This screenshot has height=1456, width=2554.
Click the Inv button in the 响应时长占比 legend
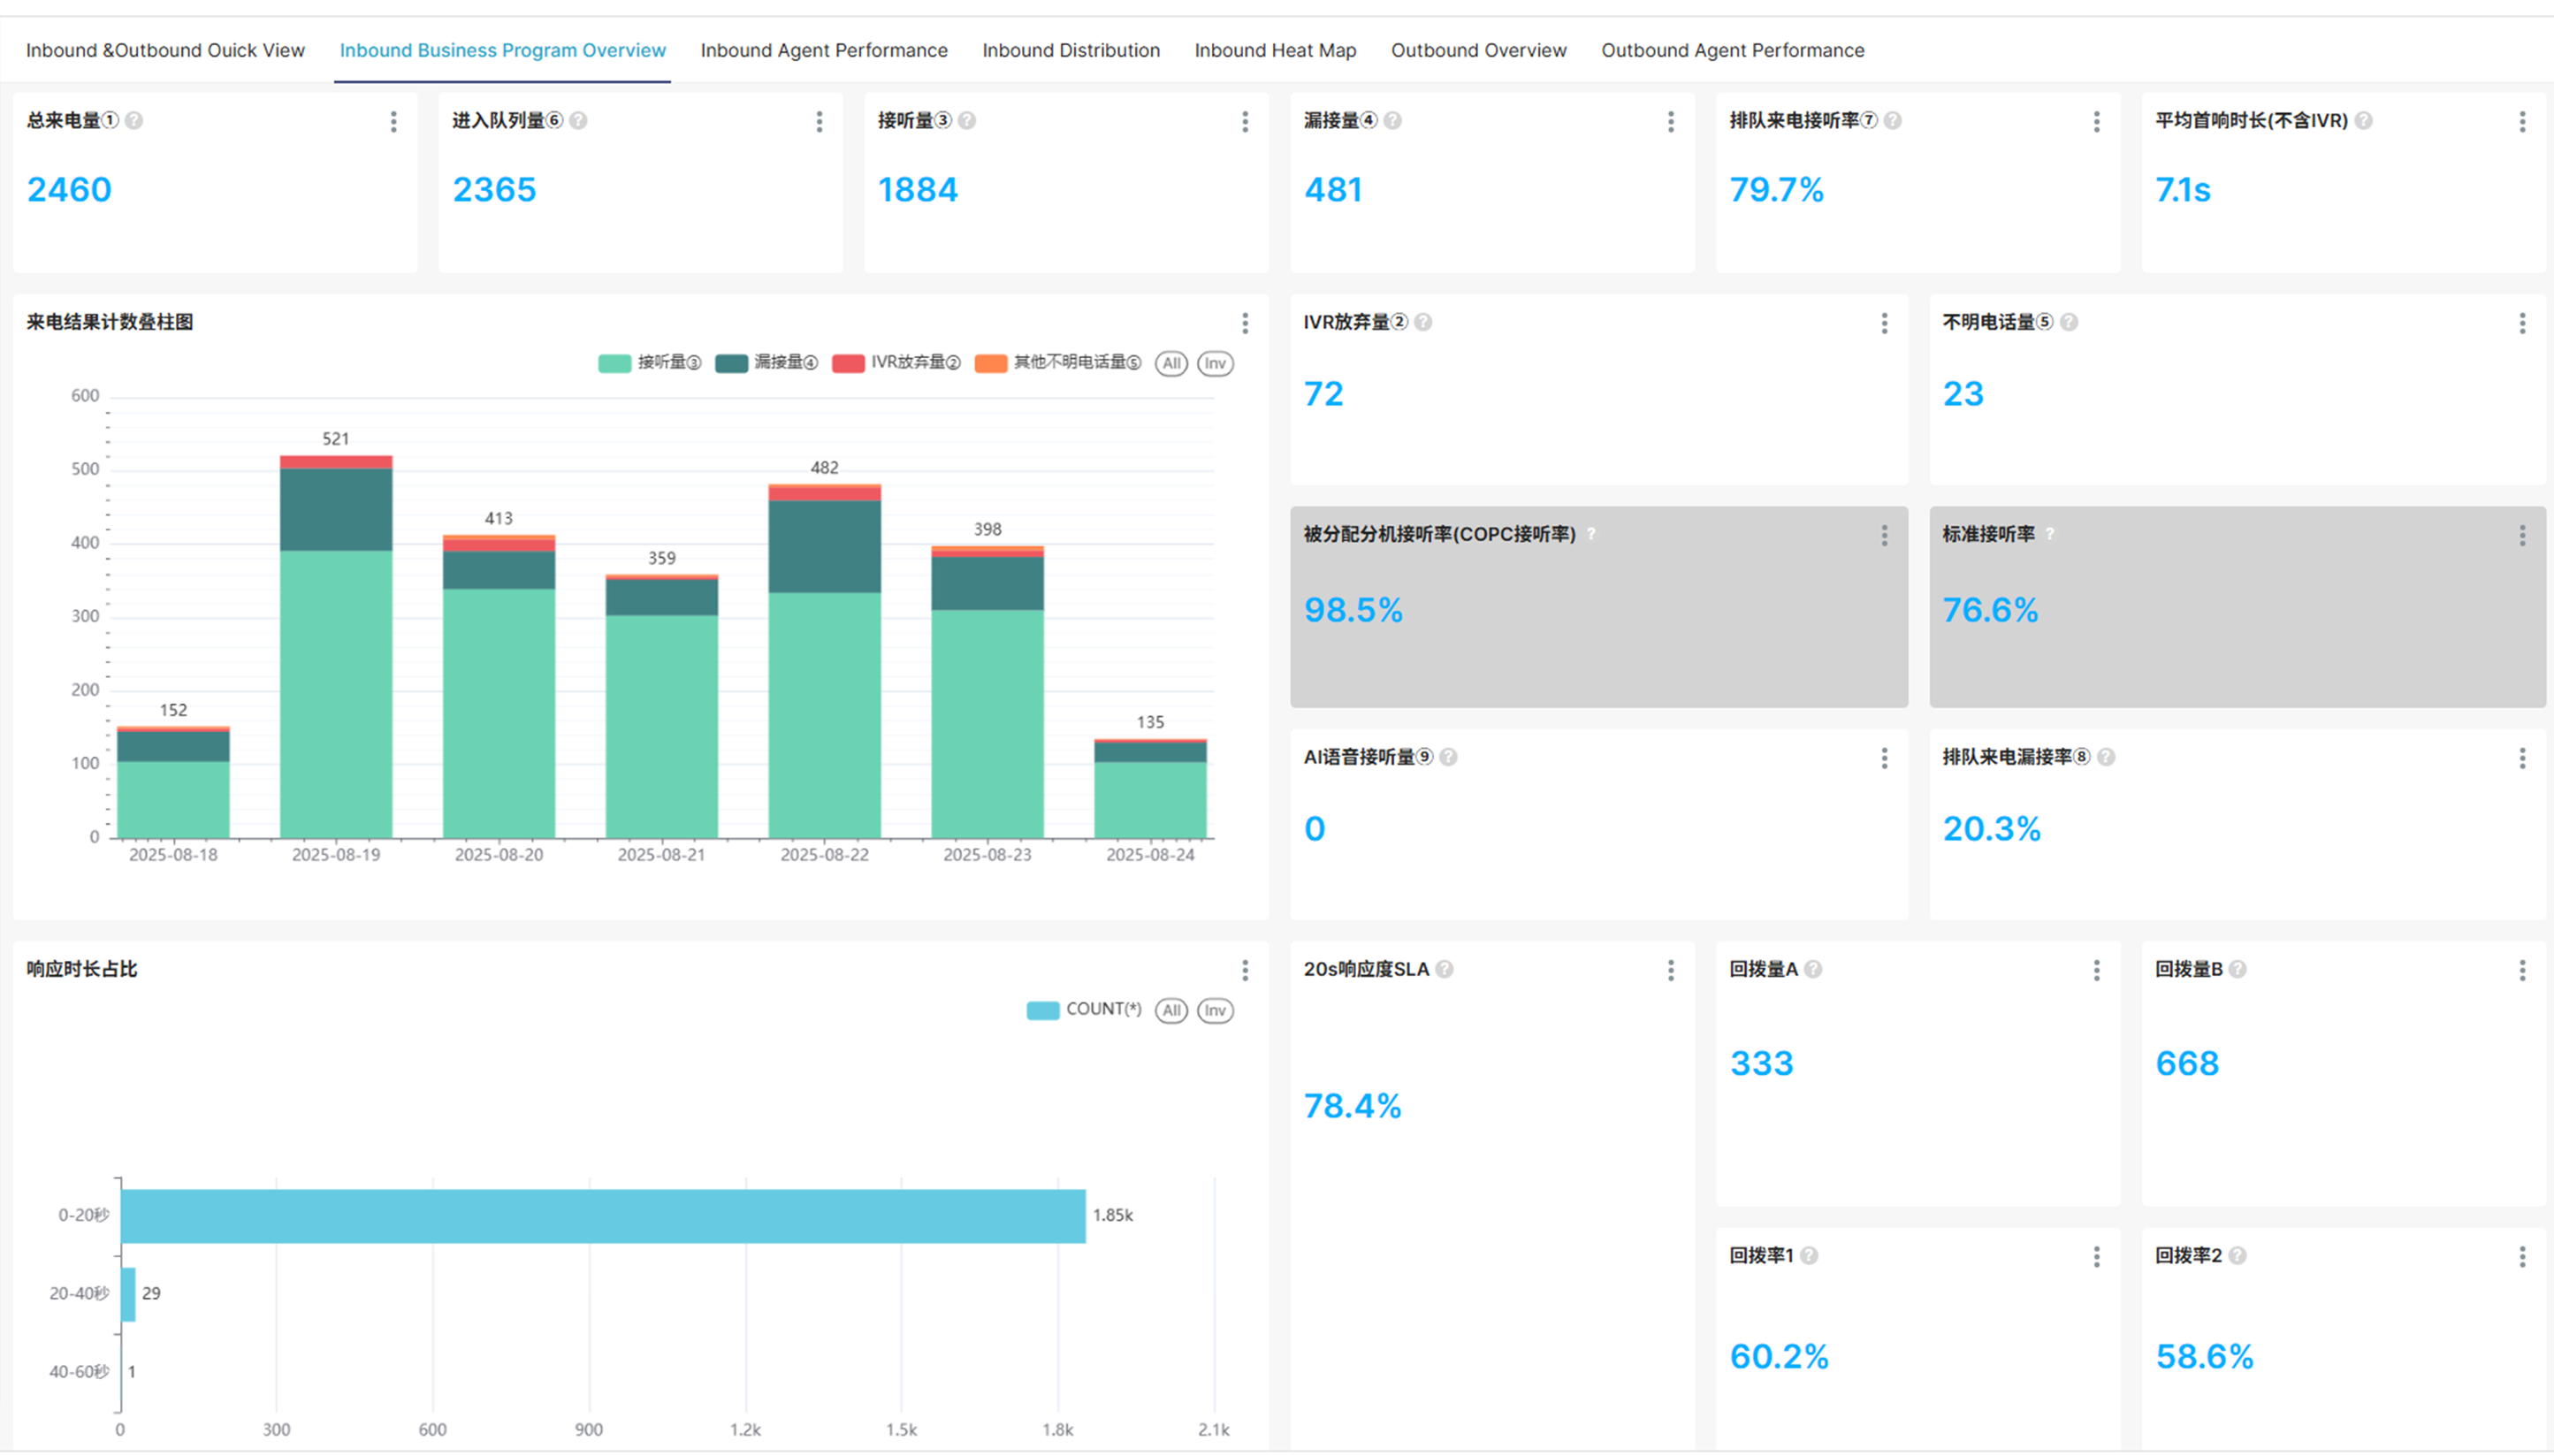pyautogui.click(x=1215, y=1010)
